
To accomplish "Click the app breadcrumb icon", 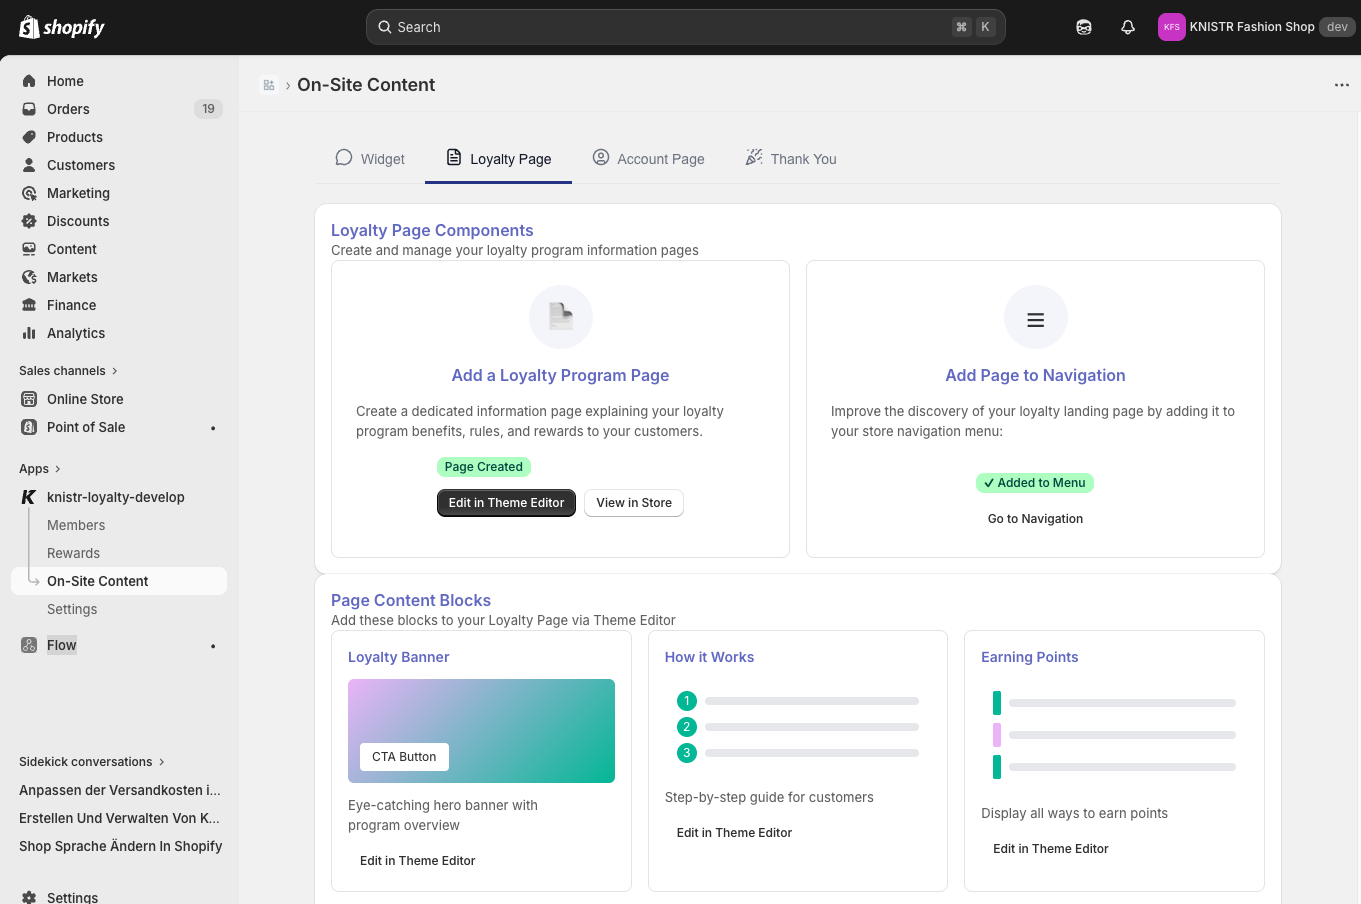I will pyautogui.click(x=269, y=85).
